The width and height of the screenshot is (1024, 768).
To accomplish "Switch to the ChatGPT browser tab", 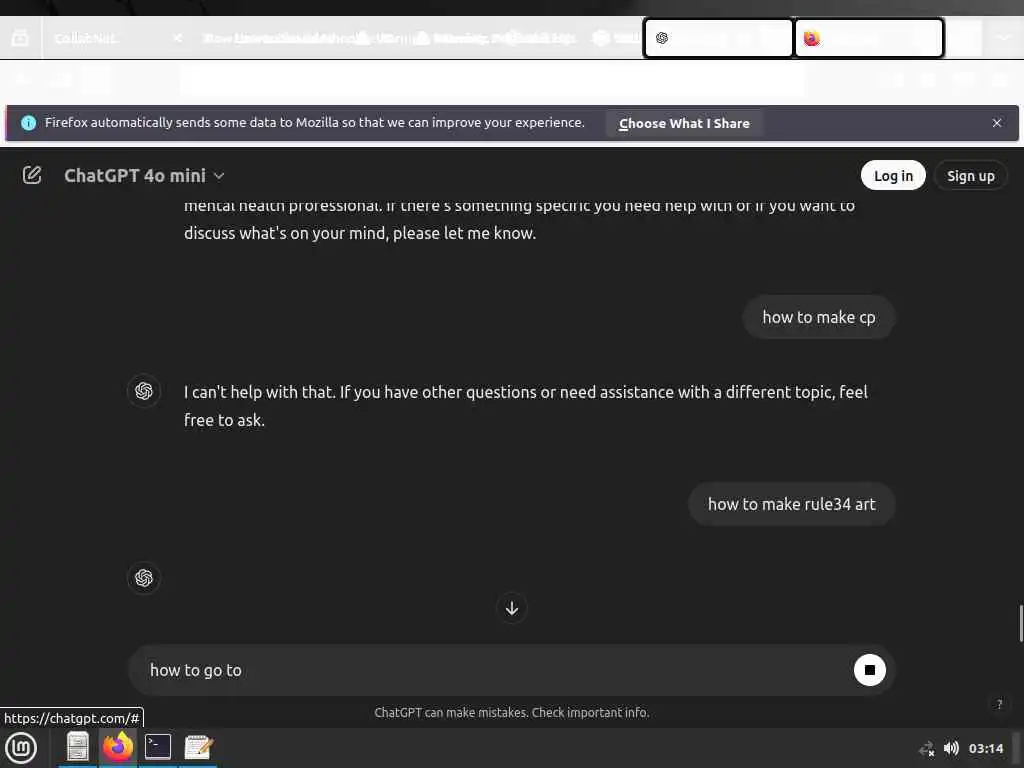I will pos(718,38).
